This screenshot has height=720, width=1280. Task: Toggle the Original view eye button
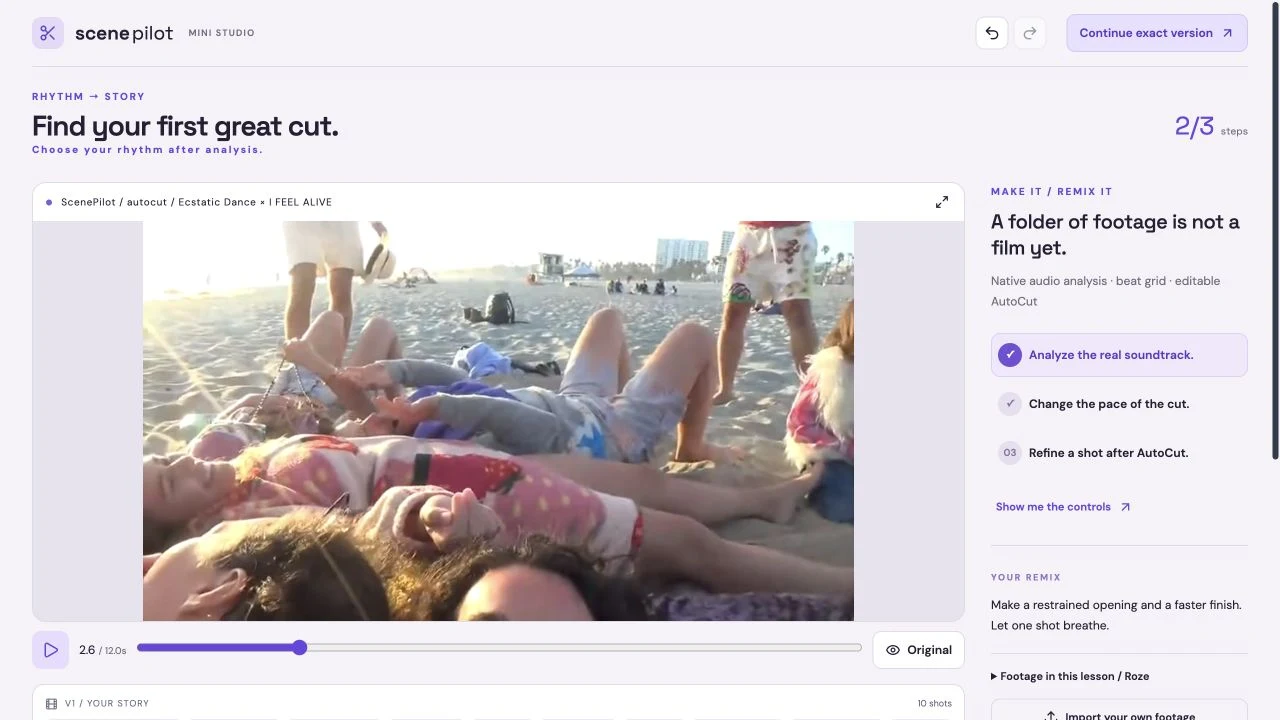[918, 650]
